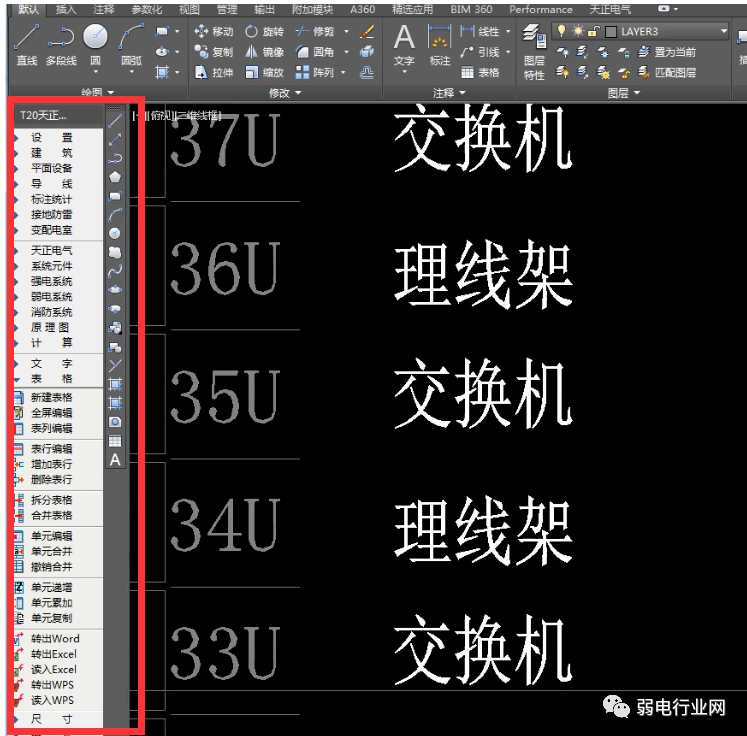Select 合并表格 in the table menu
Screen dimensions: 747x736
51,515
